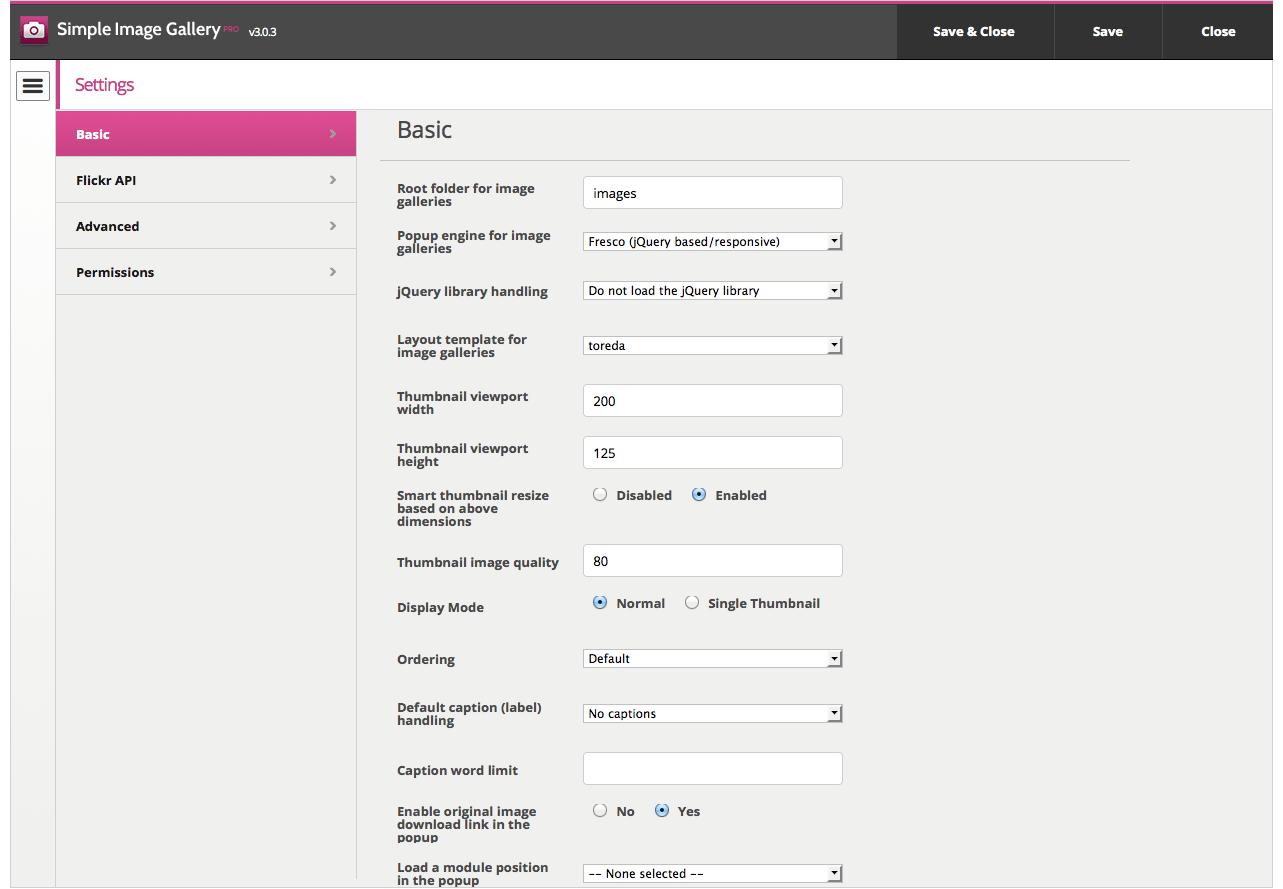Click the Save & Close button
Viewport: 1283px width, 889px height.
point(974,31)
